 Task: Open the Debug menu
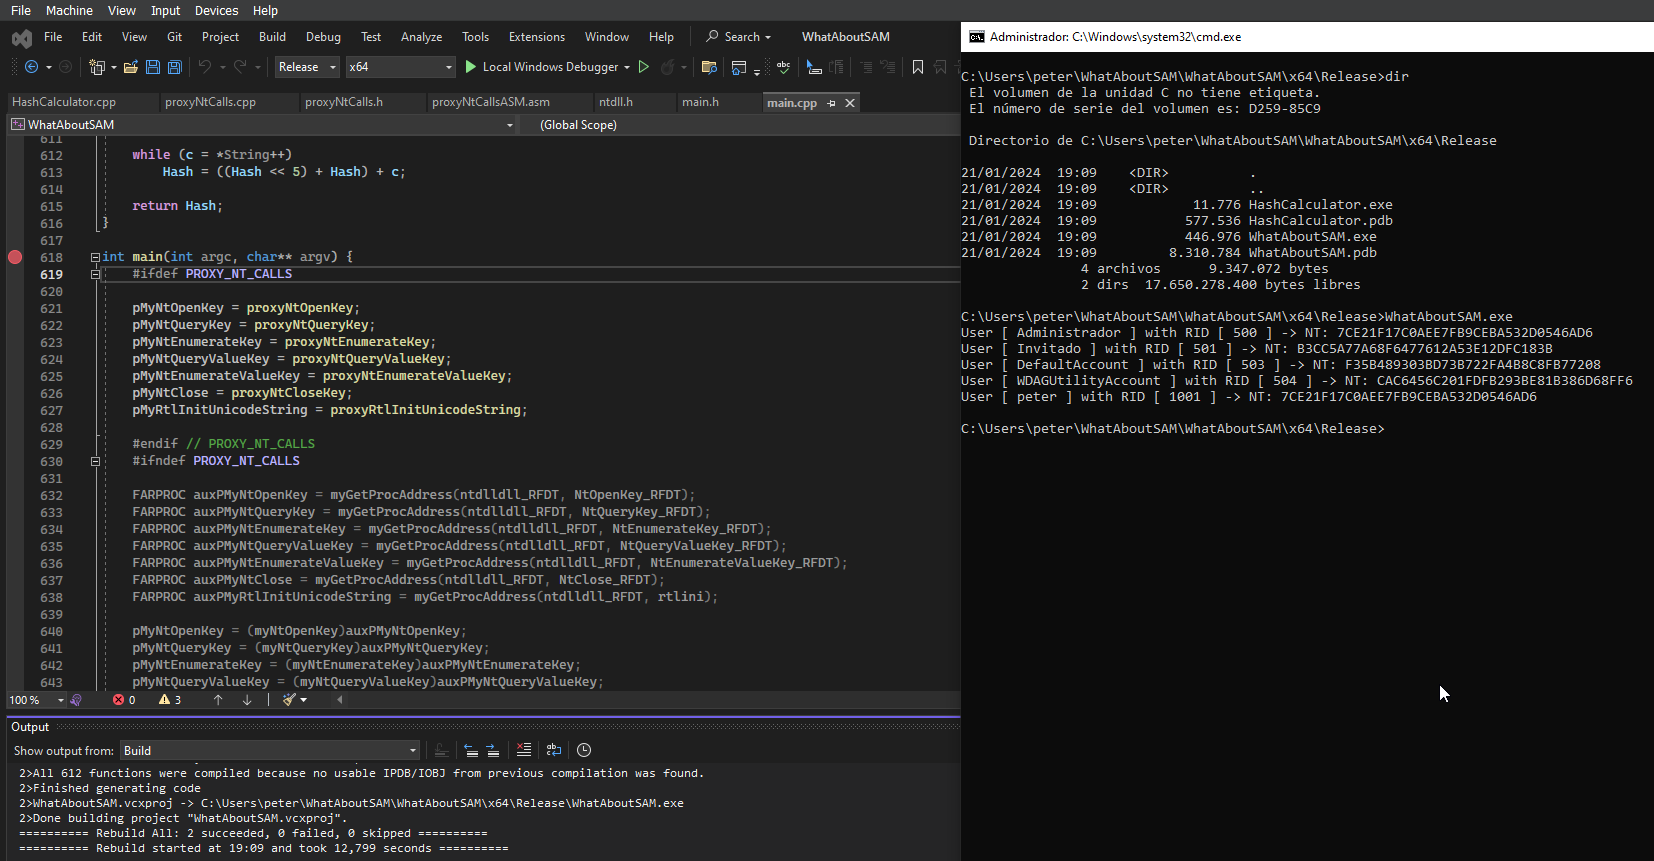point(323,37)
